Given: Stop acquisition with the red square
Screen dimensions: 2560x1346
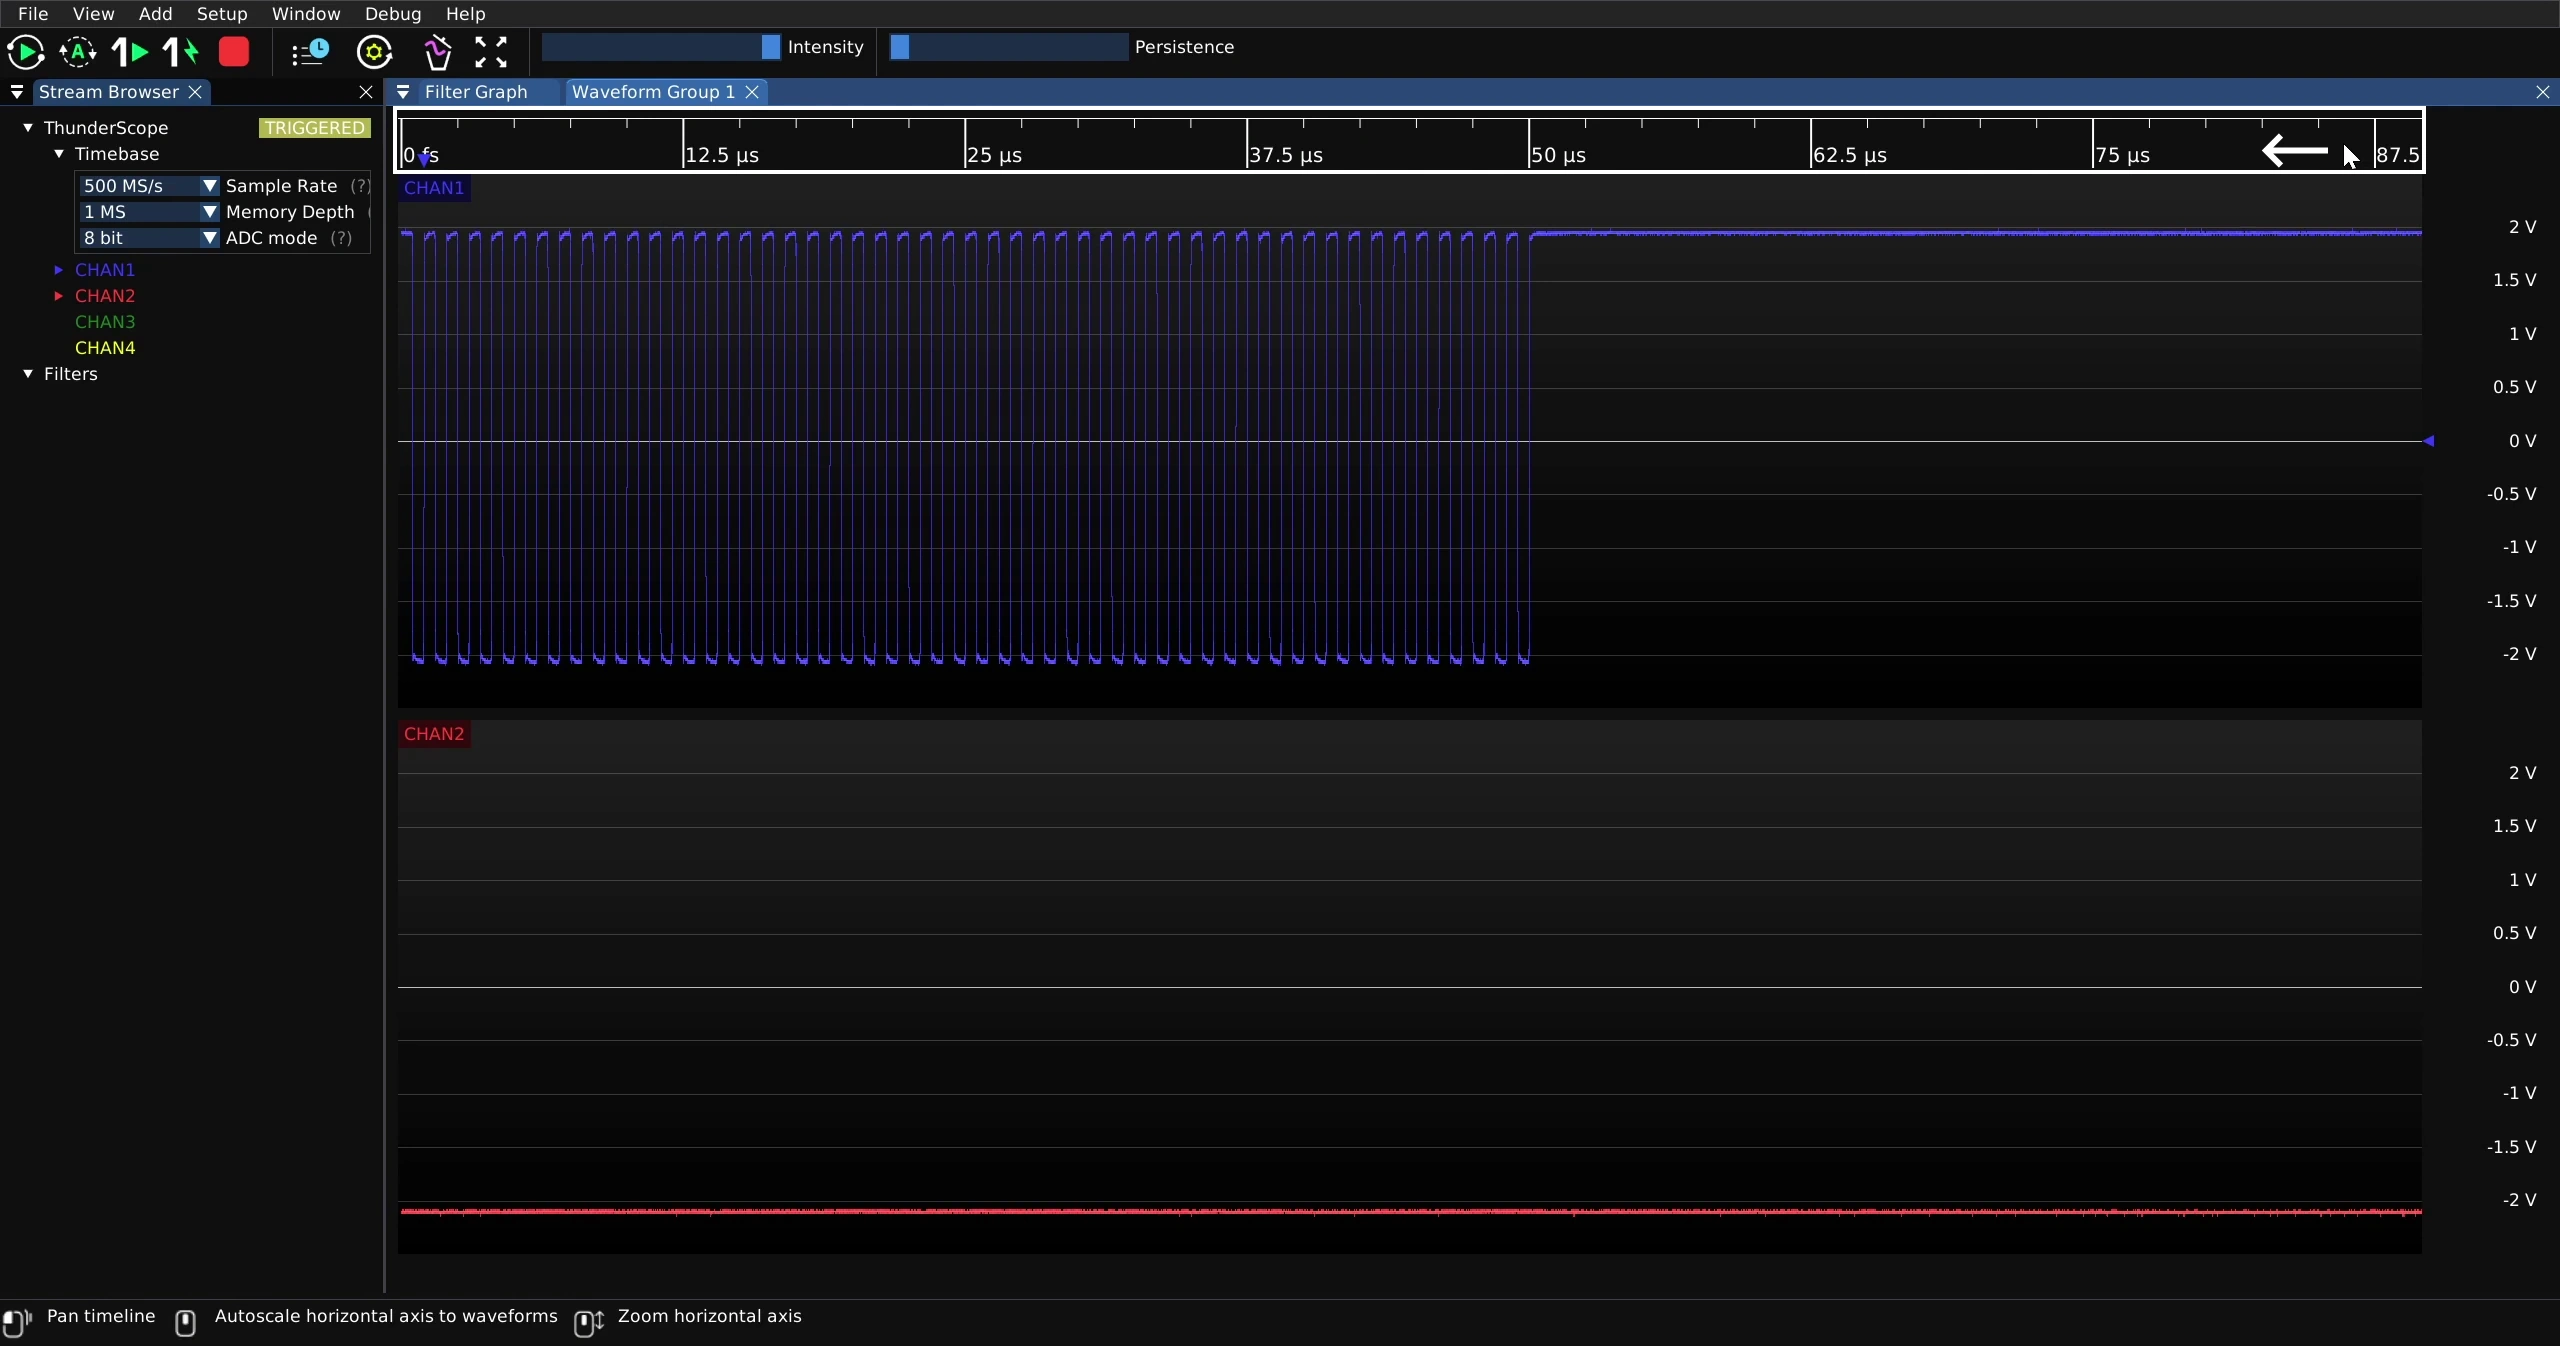Looking at the screenshot, I should click(x=234, y=52).
